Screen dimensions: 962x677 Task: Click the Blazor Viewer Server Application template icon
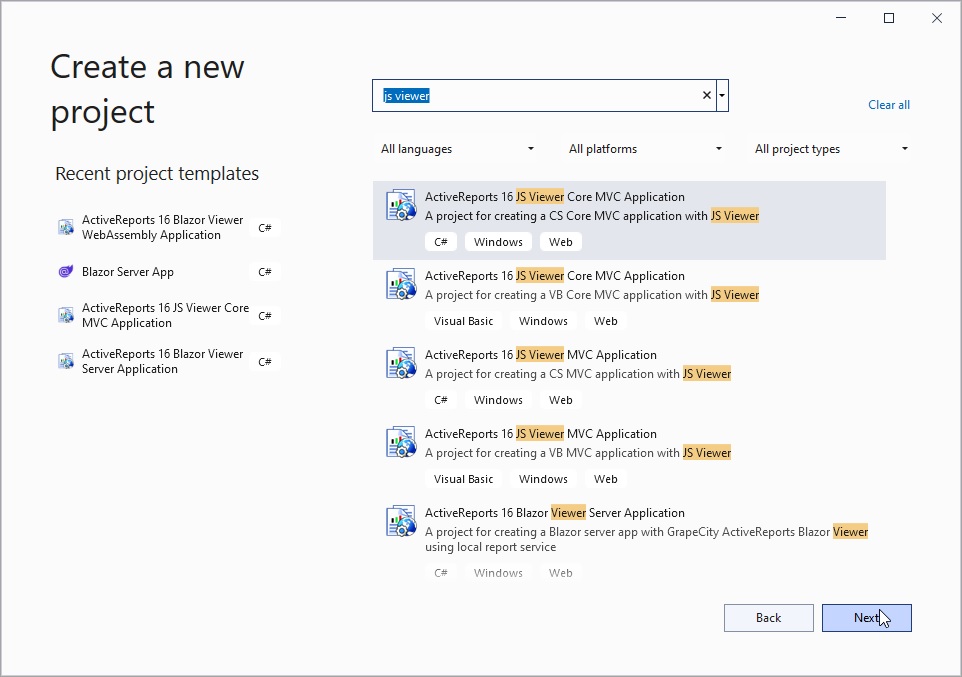tap(401, 522)
